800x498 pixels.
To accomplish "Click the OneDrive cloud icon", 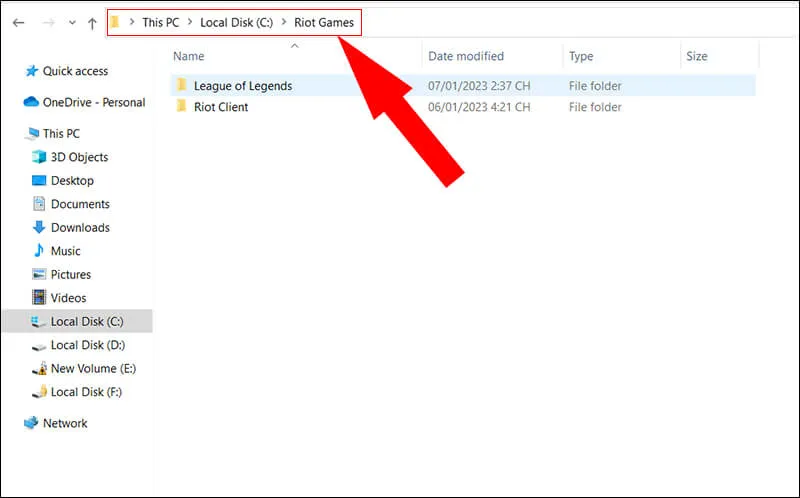I will (x=31, y=102).
